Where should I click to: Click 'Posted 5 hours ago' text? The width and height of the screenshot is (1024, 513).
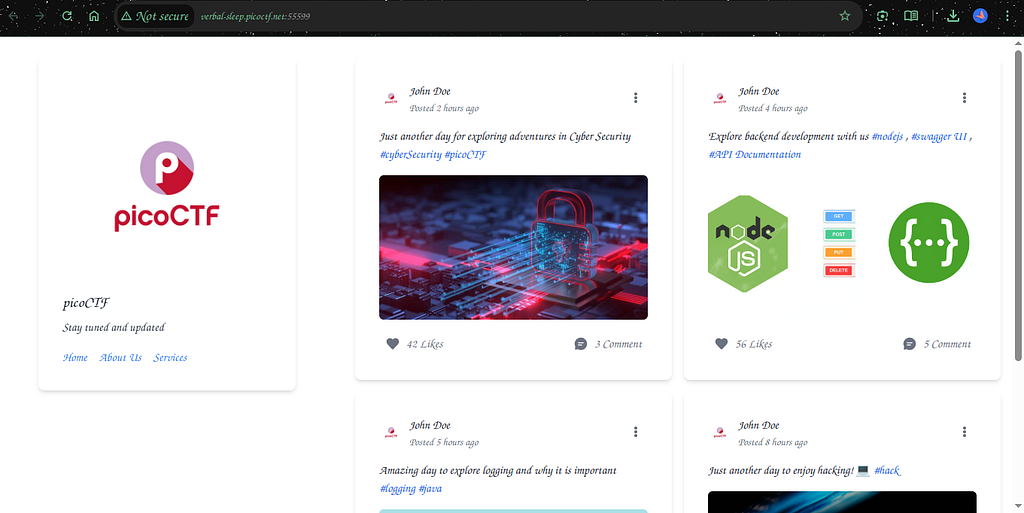coord(444,443)
